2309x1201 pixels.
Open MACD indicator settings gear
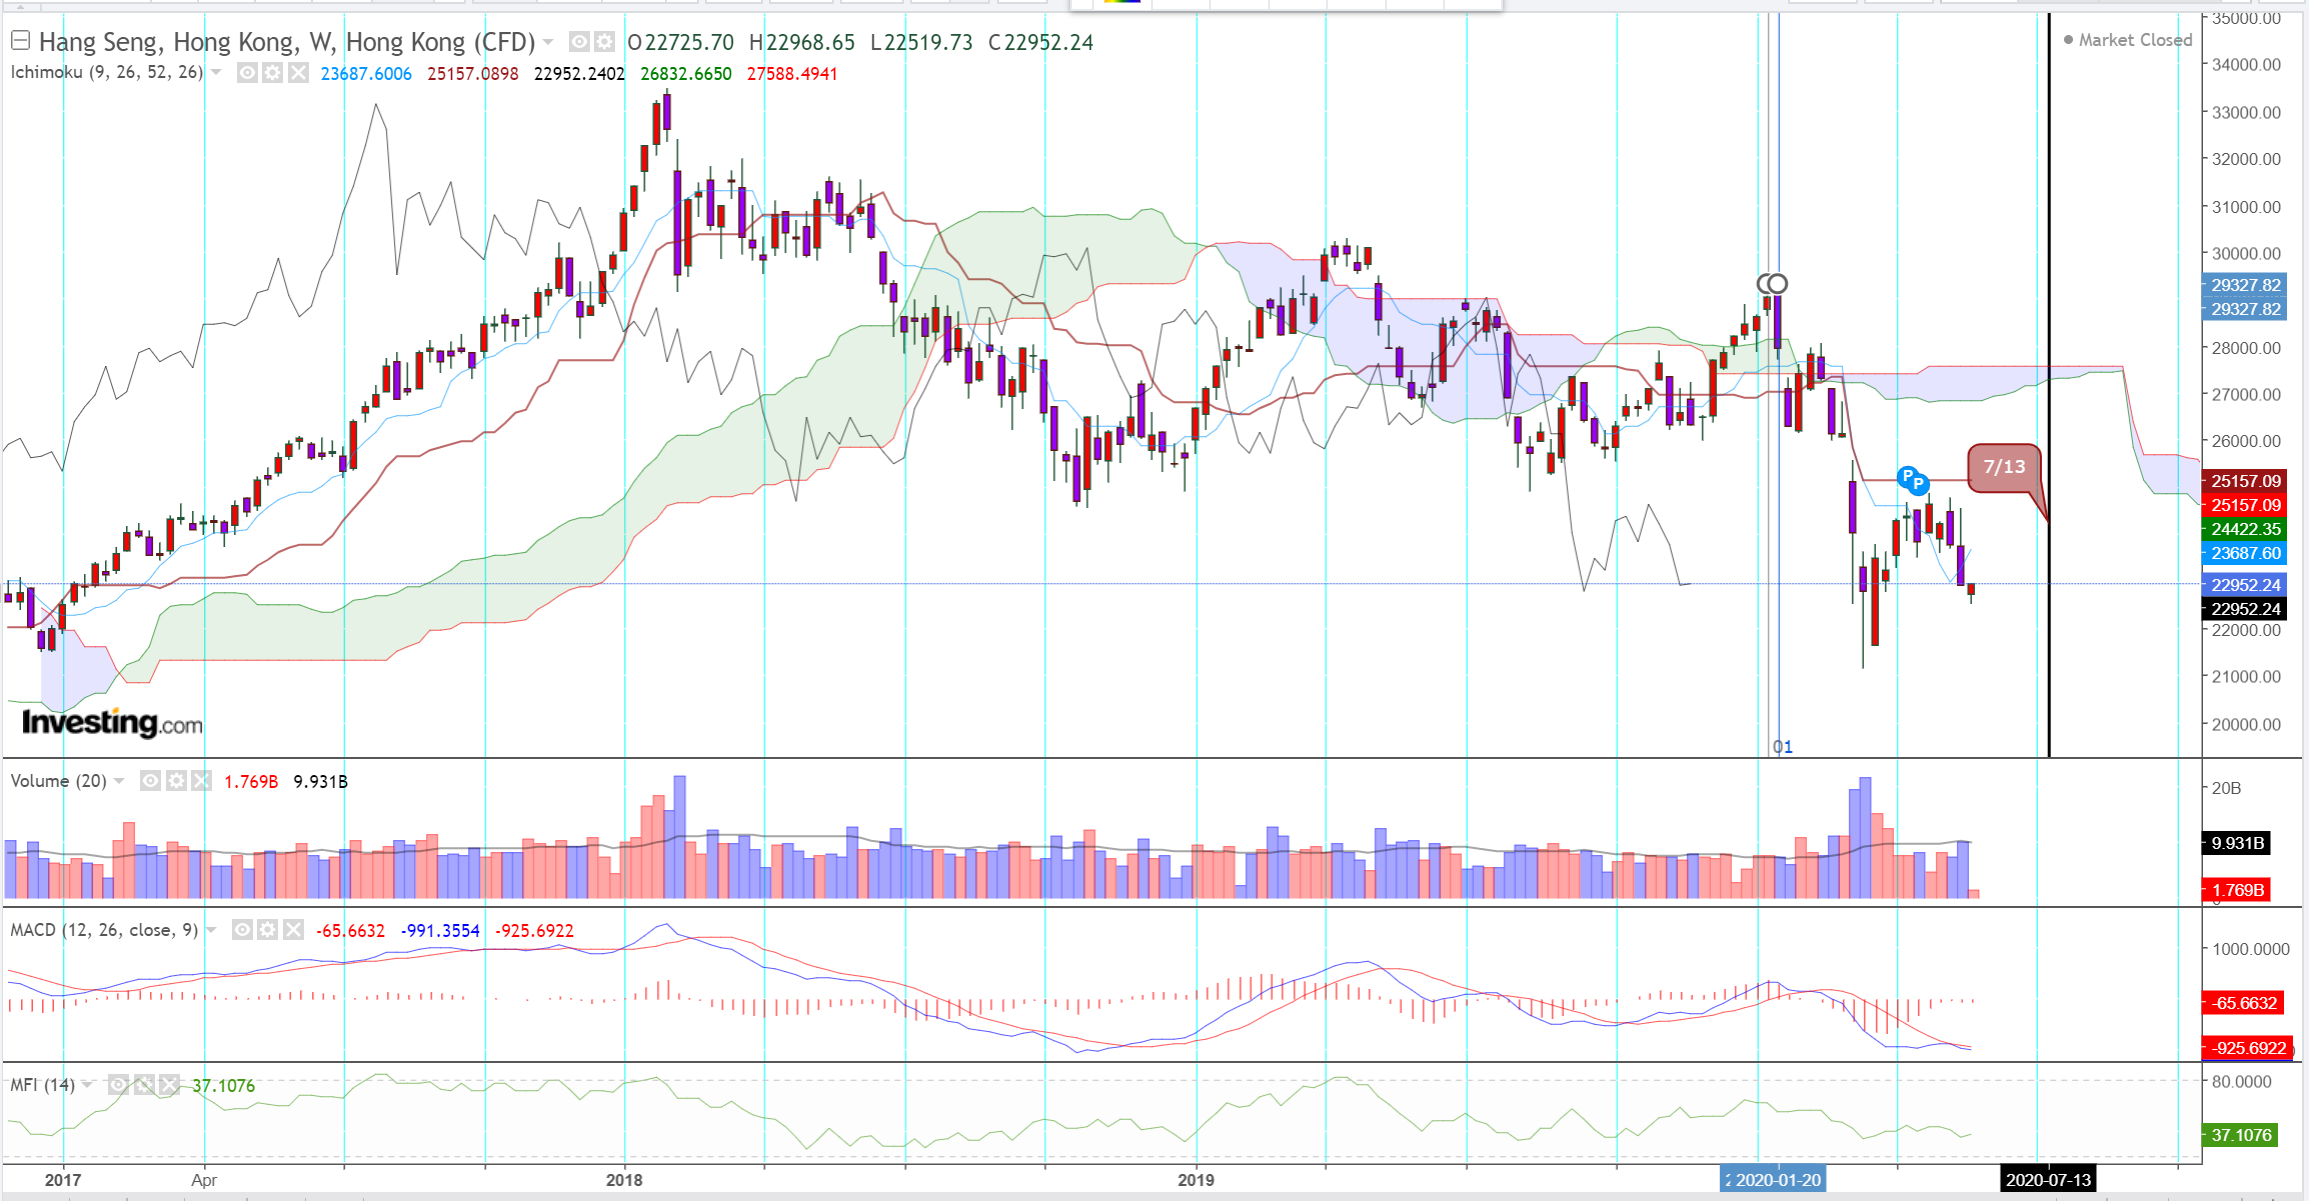267,930
